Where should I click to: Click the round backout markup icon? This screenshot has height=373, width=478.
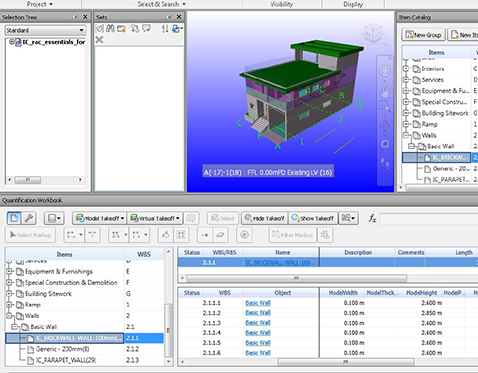[x=244, y=235]
